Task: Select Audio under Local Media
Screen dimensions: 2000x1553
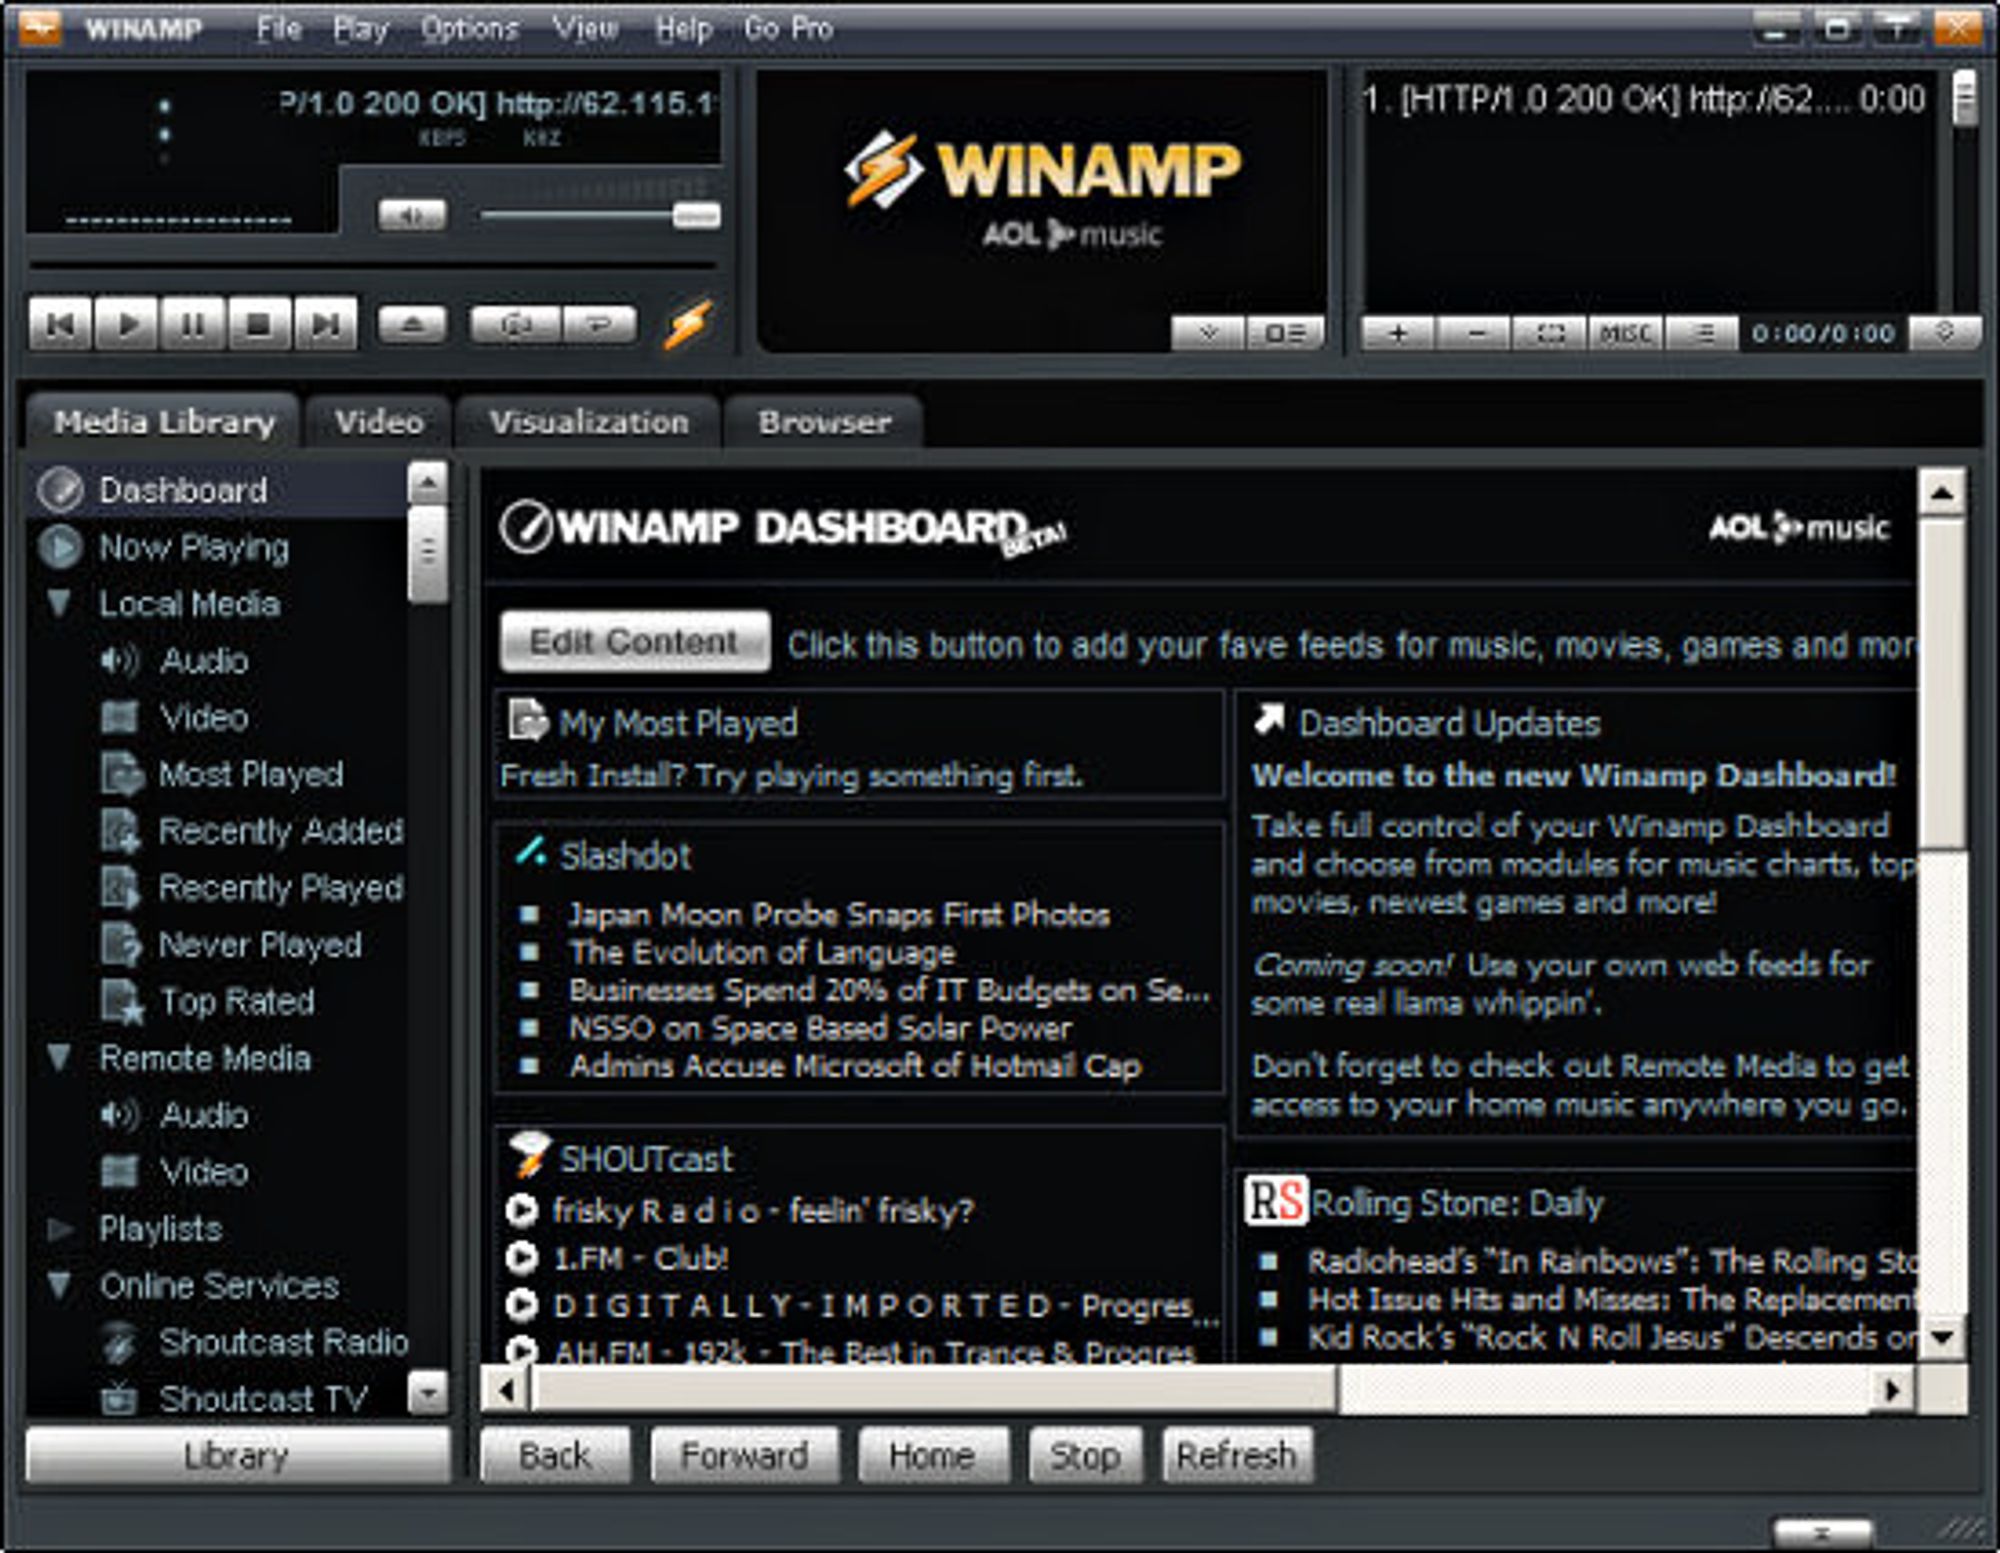Action: tap(204, 660)
